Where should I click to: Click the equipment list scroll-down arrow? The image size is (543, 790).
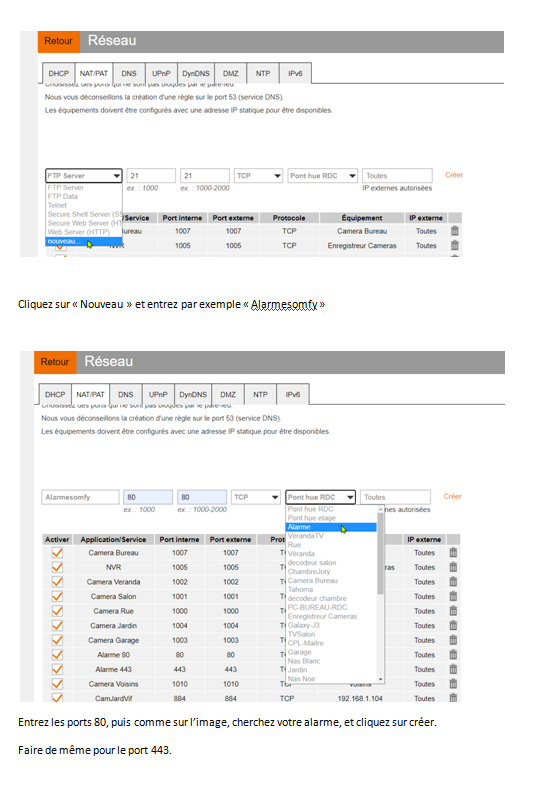(381, 680)
